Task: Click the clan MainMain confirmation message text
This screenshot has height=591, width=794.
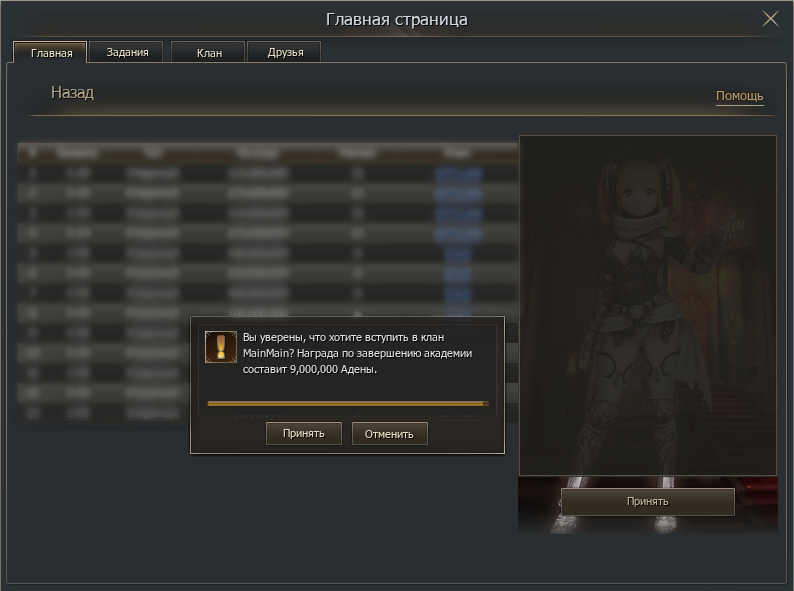Action: [357, 353]
